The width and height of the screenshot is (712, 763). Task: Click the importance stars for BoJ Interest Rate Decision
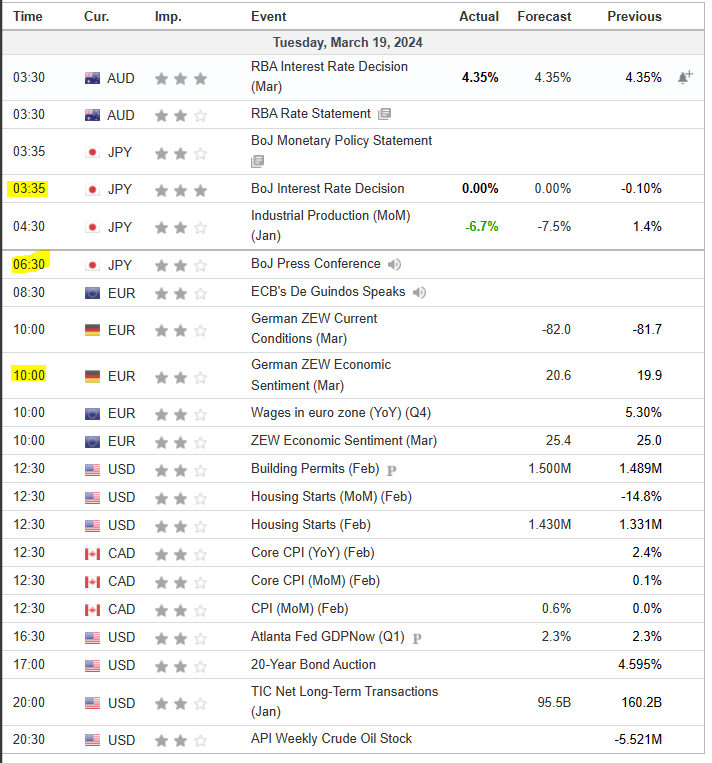tap(180, 189)
